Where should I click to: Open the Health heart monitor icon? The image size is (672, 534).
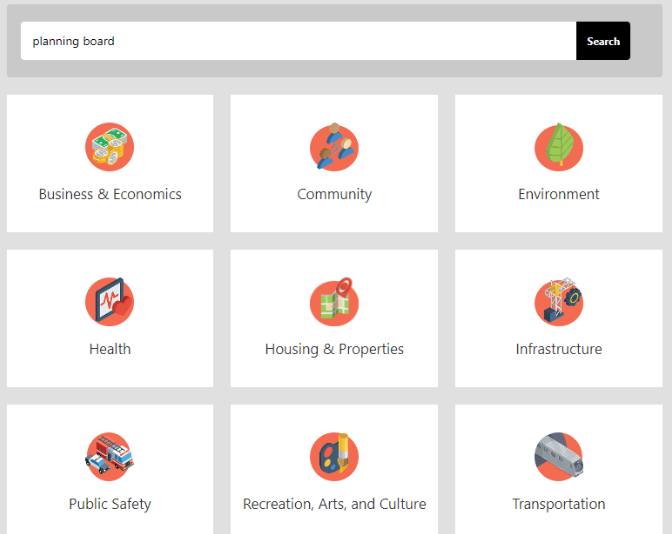coord(110,302)
